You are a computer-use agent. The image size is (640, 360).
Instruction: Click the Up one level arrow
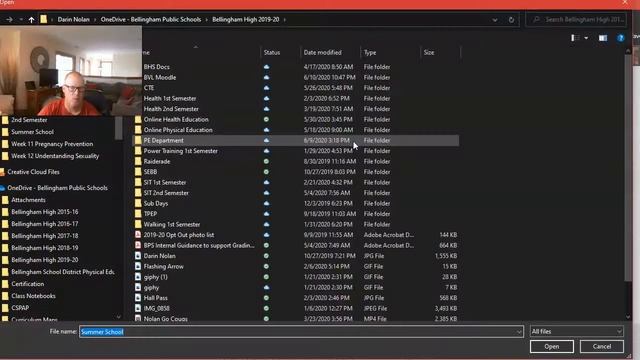31,19
